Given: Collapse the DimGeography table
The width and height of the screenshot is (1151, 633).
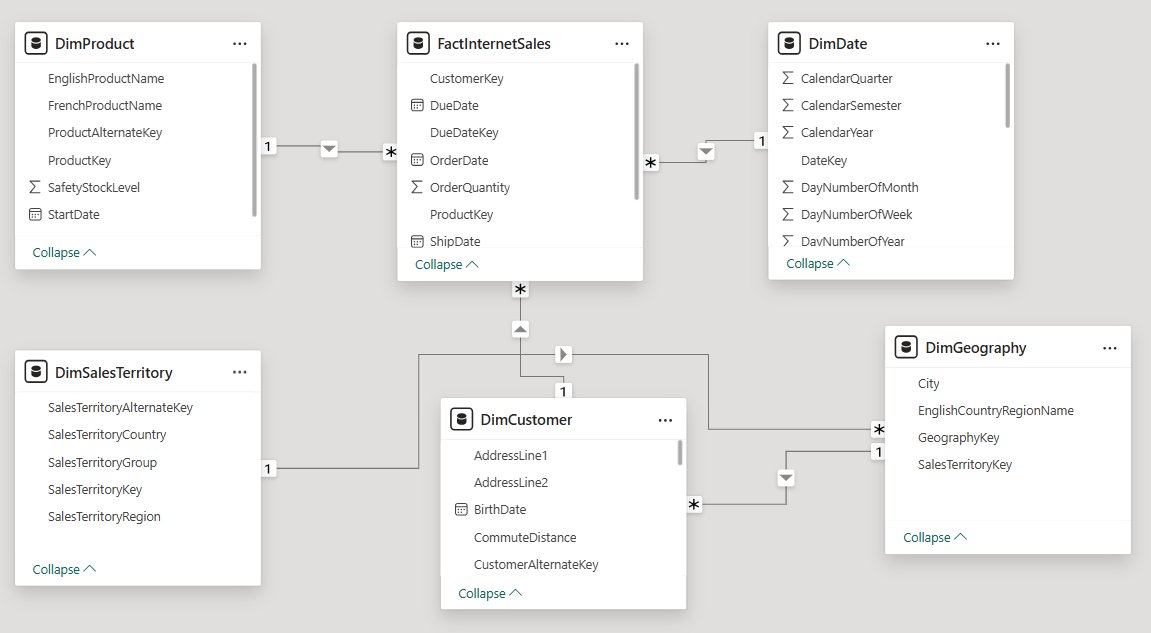Looking at the screenshot, I should 934,538.
